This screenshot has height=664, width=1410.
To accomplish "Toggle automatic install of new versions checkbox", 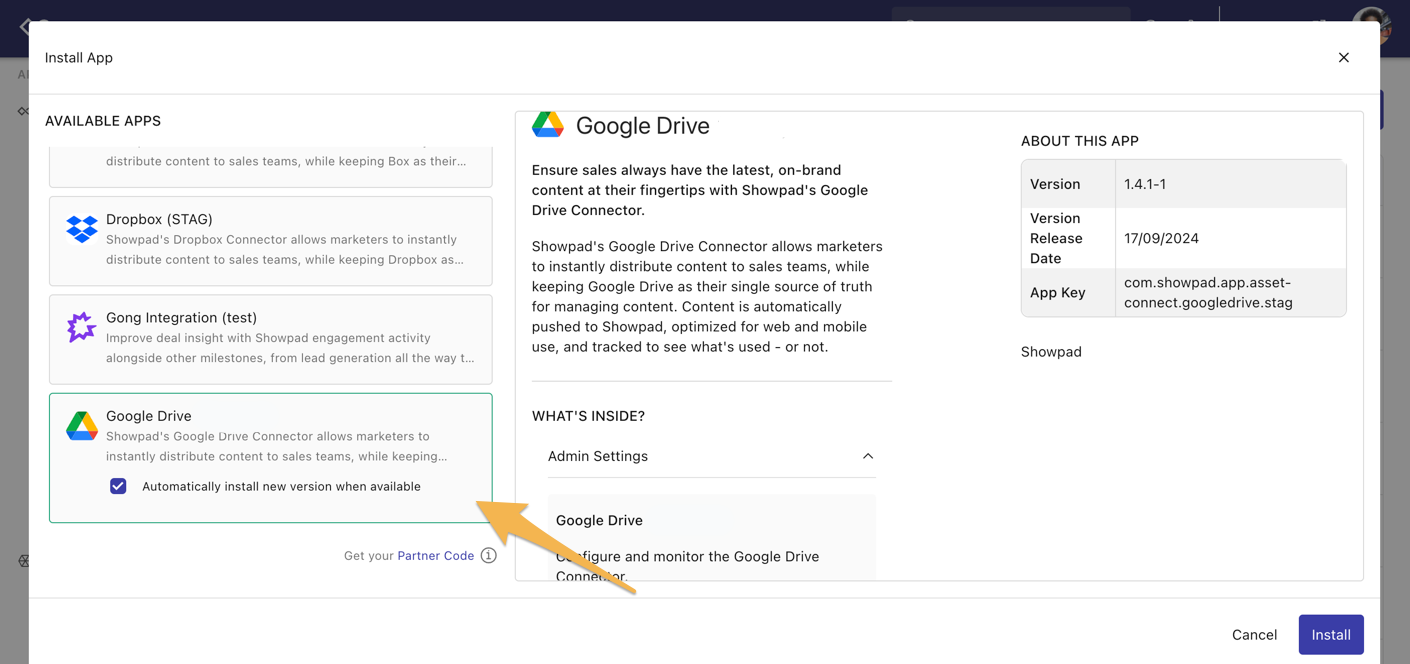I will (x=118, y=486).
